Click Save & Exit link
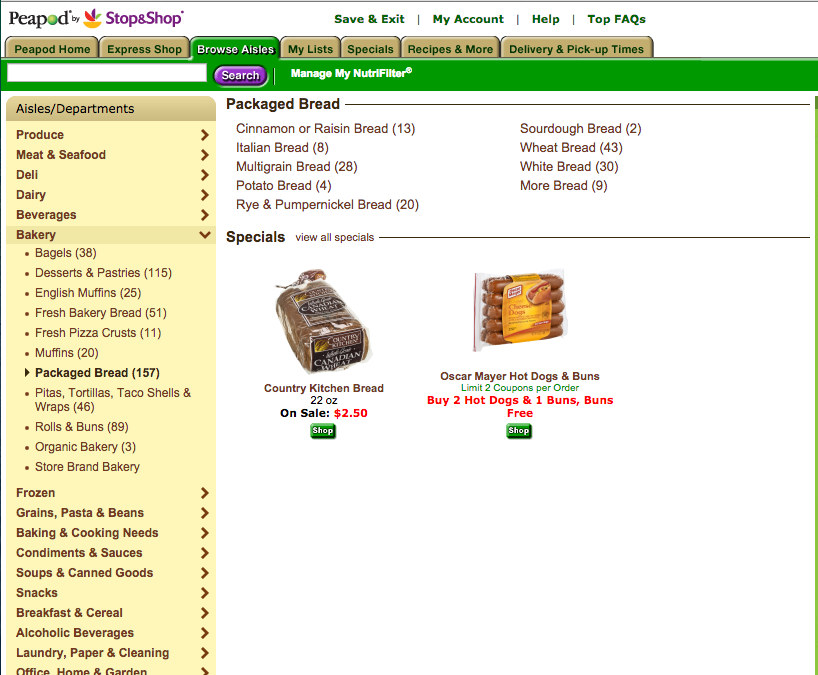This screenshot has width=818, height=675. [369, 19]
